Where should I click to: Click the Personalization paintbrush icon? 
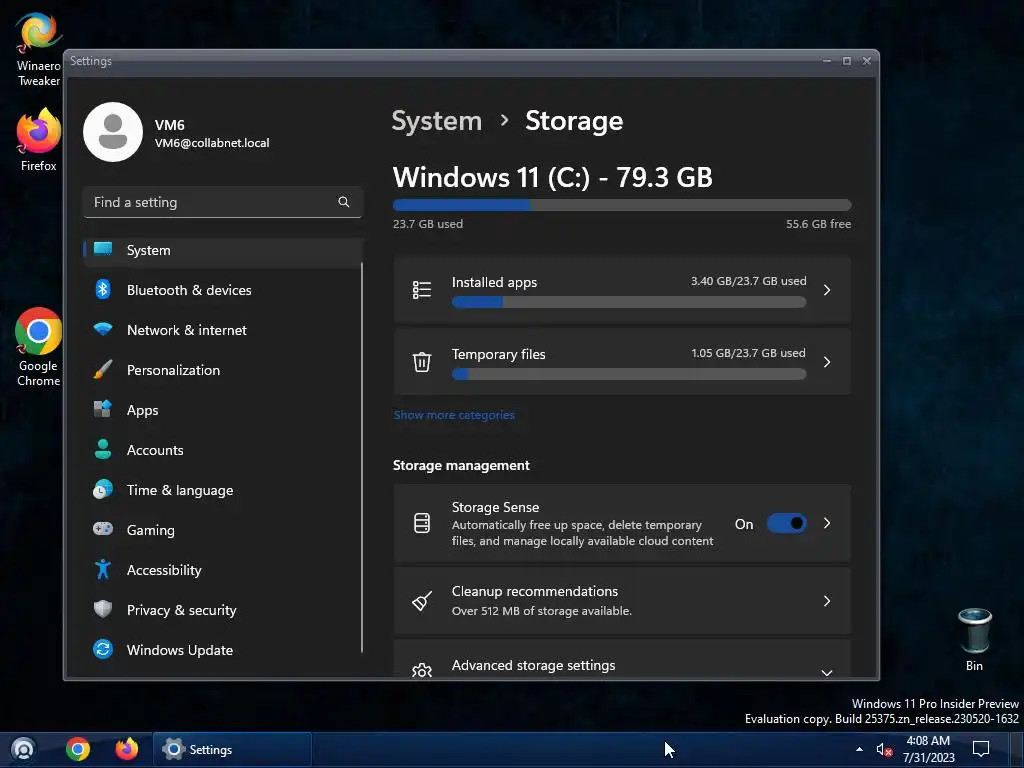[x=103, y=370]
